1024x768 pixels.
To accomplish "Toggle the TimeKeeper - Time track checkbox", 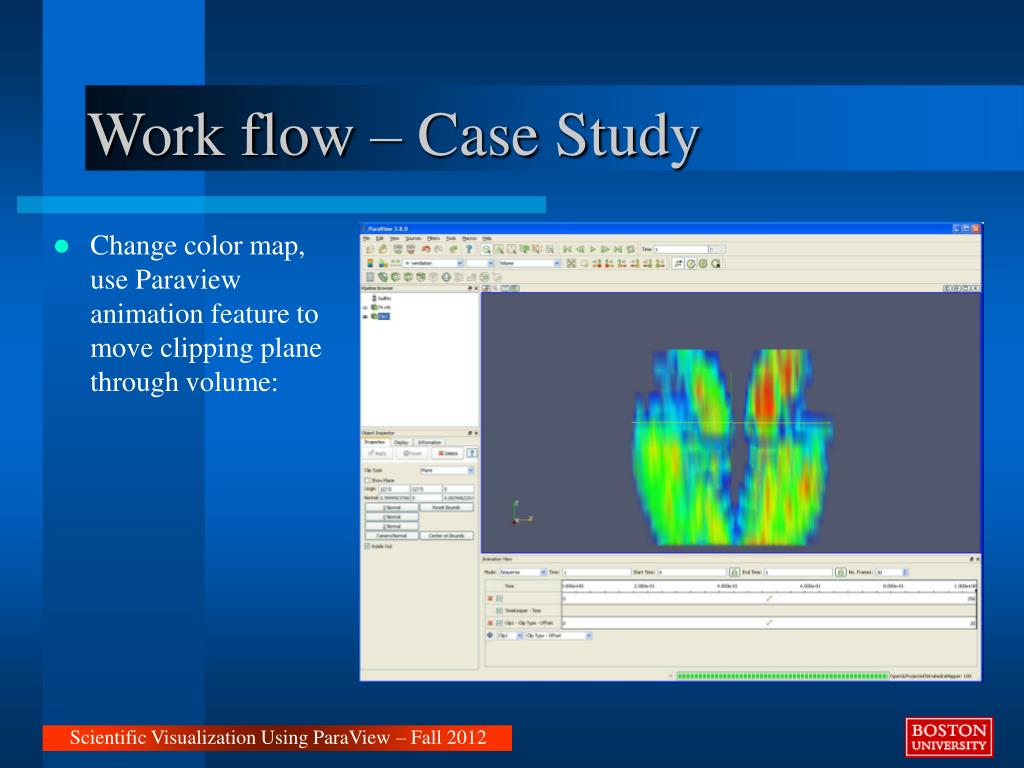I will (500, 611).
